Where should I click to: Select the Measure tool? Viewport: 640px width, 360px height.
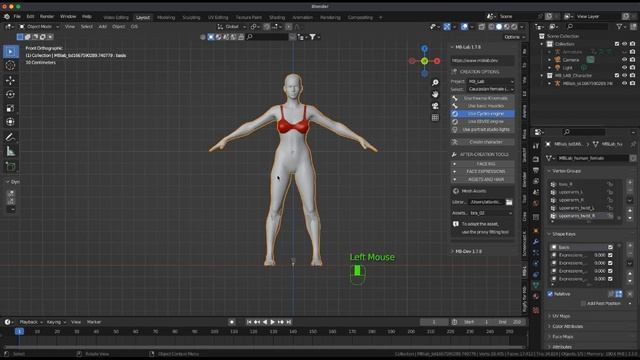click(11, 151)
